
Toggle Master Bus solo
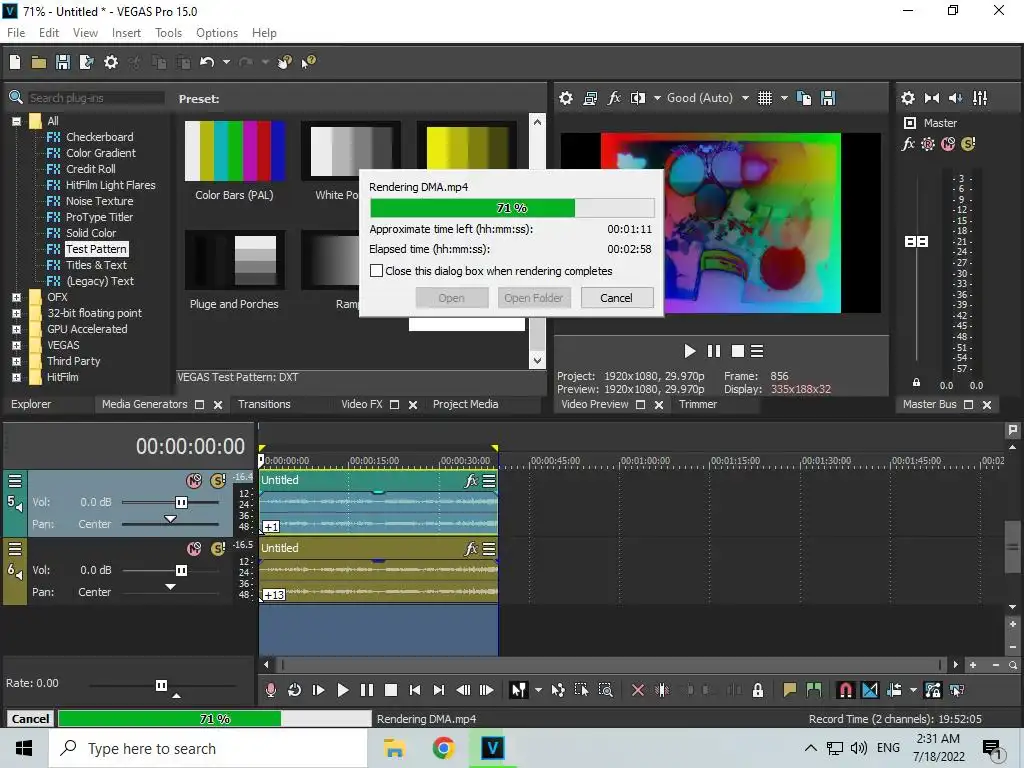point(968,144)
